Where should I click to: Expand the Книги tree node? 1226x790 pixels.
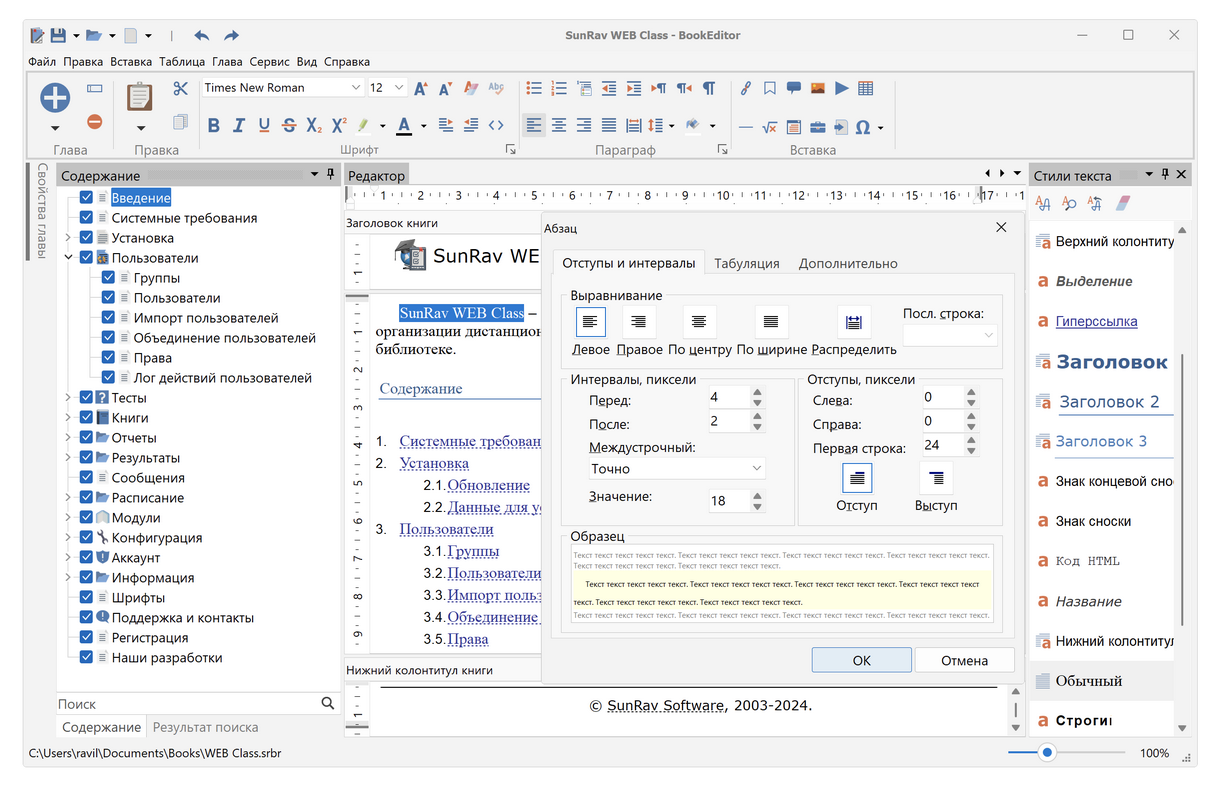pyautogui.click(x=68, y=418)
